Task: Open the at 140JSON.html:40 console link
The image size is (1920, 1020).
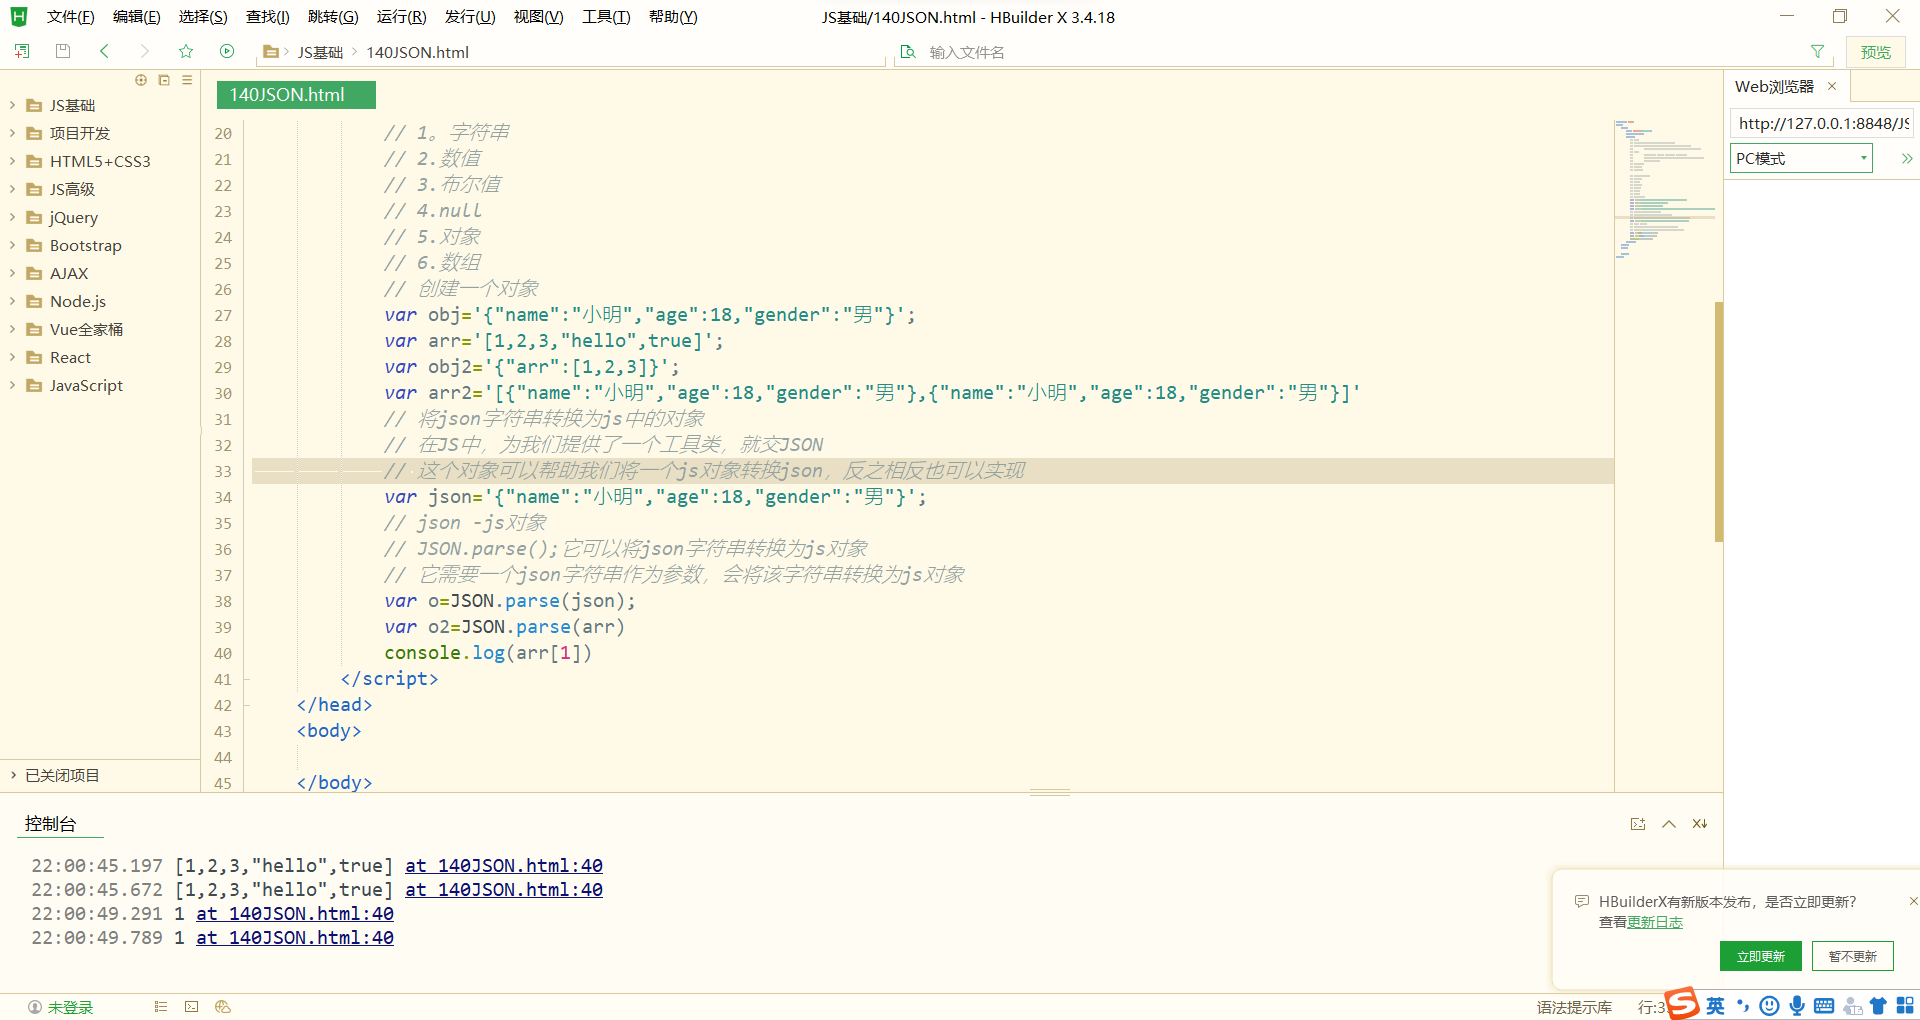Action: pyautogui.click(x=503, y=866)
